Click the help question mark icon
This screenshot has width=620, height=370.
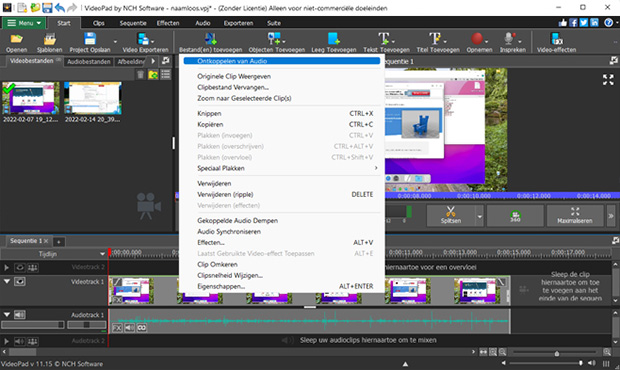click(609, 23)
